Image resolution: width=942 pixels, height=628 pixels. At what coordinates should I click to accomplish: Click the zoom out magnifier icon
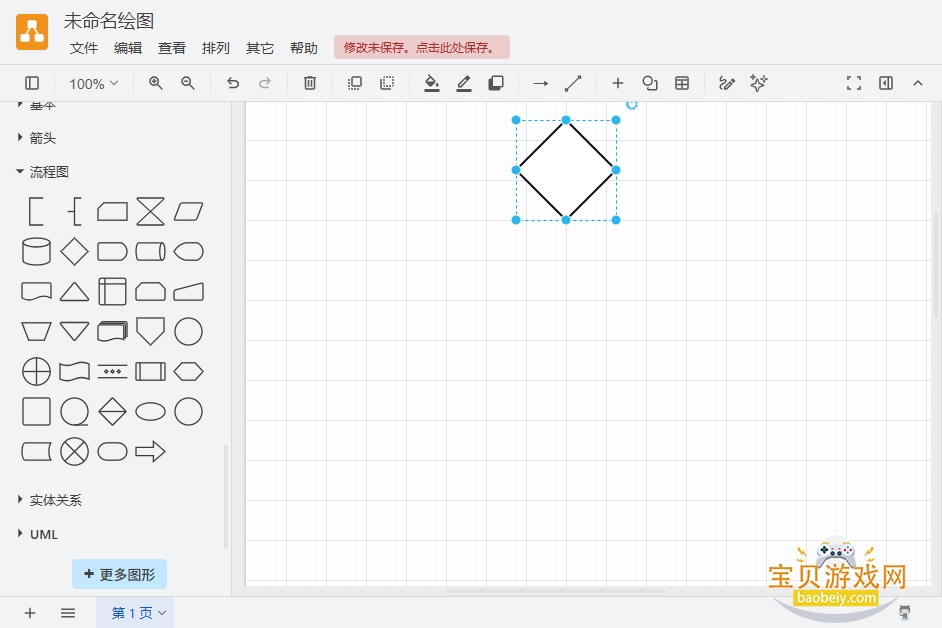coord(187,83)
